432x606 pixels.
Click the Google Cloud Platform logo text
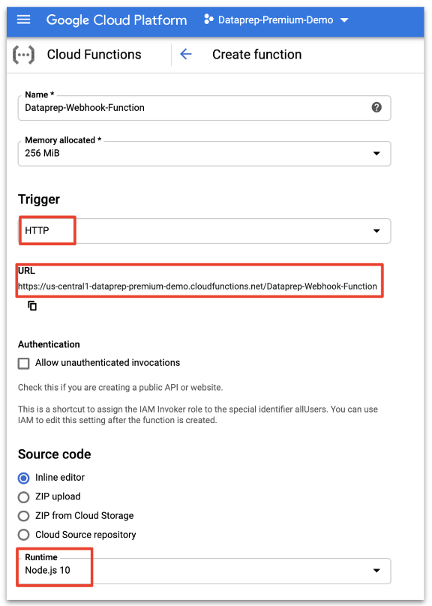pyautogui.click(x=116, y=20)
